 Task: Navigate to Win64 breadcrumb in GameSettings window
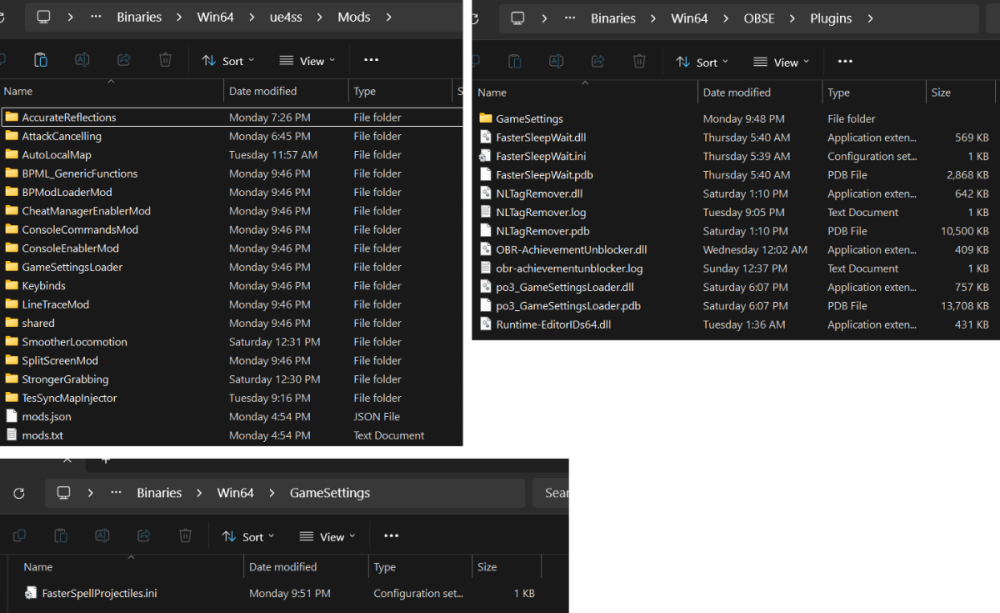(235, 493)
